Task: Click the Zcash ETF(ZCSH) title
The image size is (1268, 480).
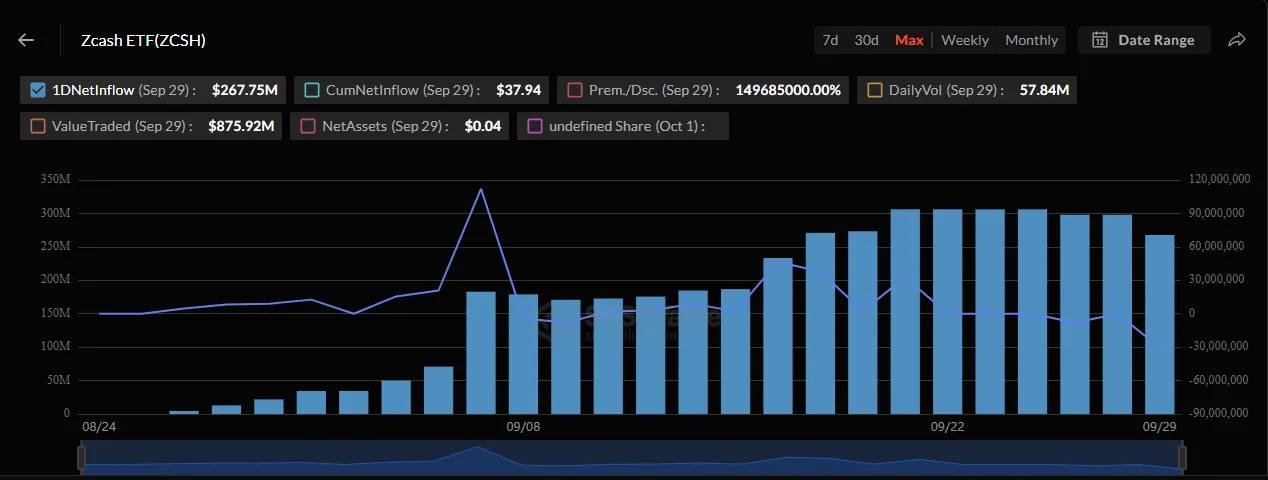Action: (x=143, y=40)
